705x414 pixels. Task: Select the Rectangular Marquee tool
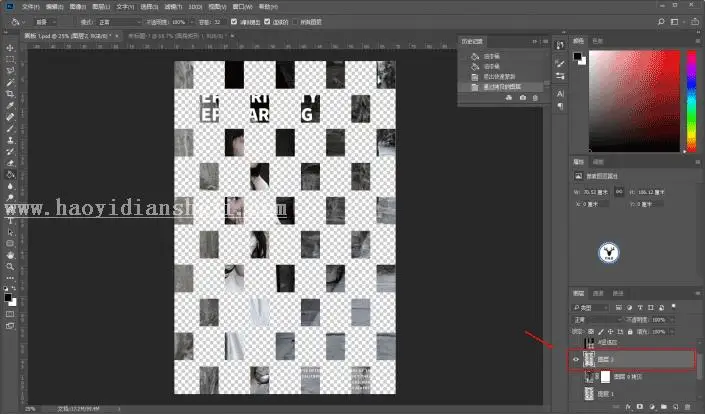pos(10,59)
